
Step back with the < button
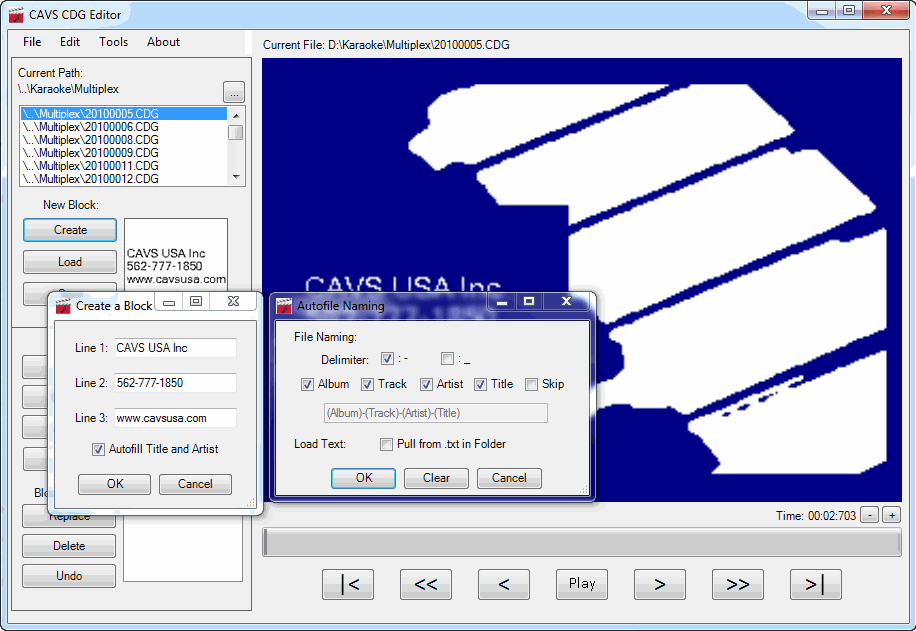504,584
